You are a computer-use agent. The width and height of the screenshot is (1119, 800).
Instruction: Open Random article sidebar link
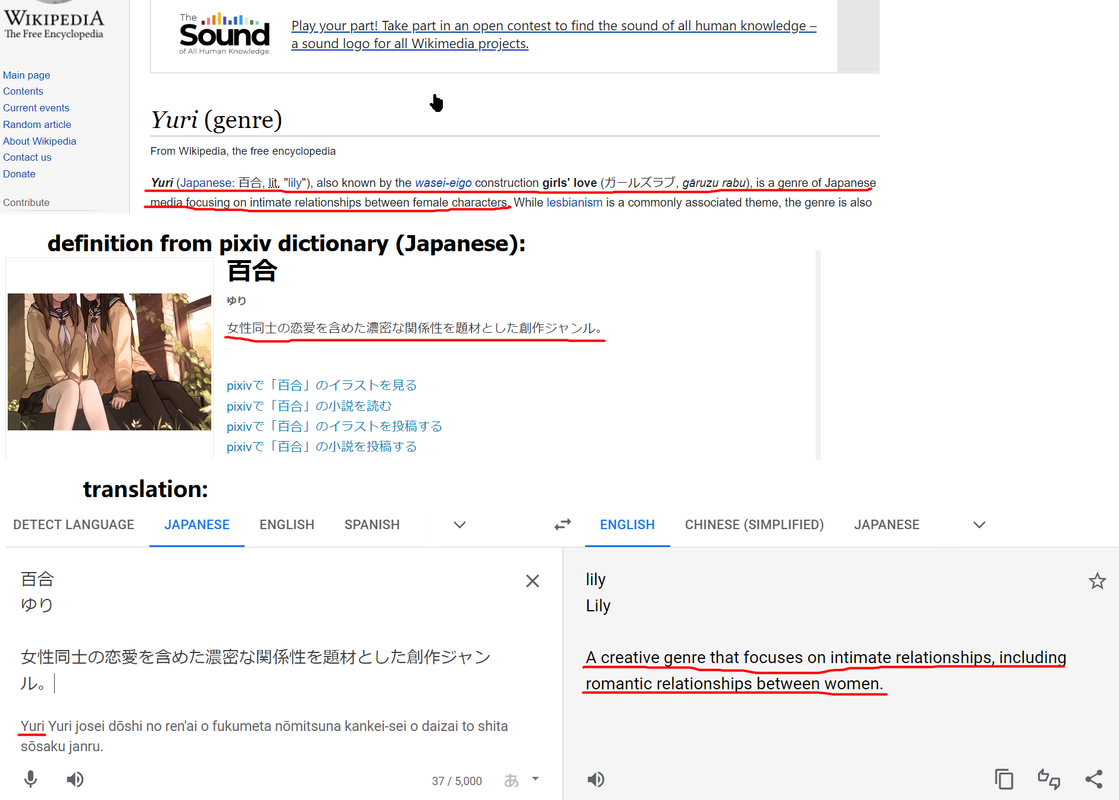[x=37, y=124]
